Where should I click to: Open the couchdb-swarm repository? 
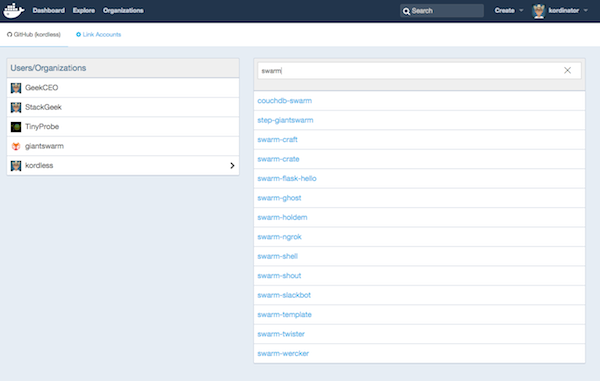tap(285, 101)
